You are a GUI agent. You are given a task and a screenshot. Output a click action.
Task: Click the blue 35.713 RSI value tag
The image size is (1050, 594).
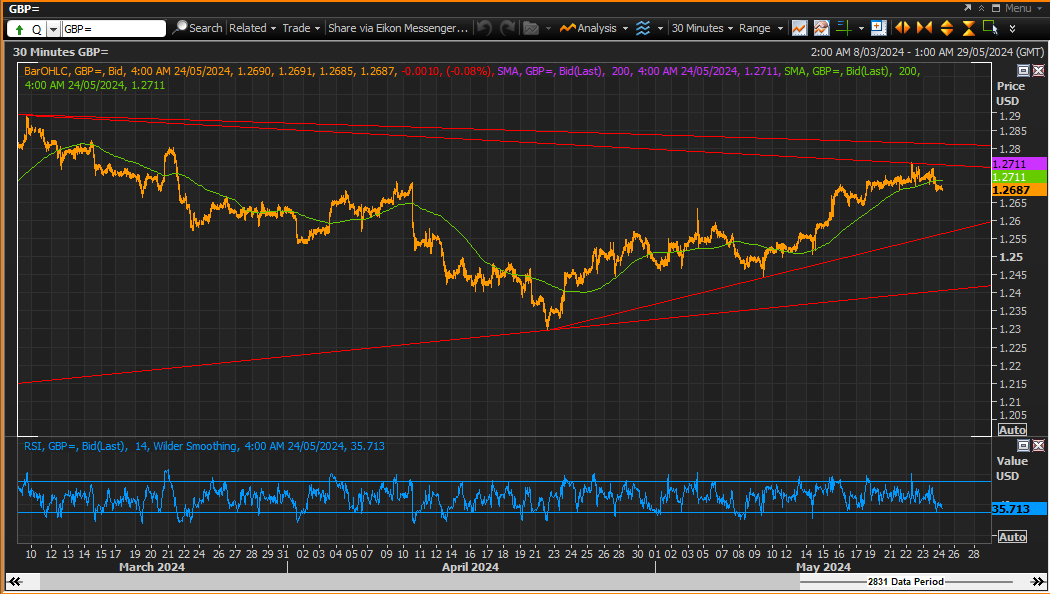coord(1019,509)
